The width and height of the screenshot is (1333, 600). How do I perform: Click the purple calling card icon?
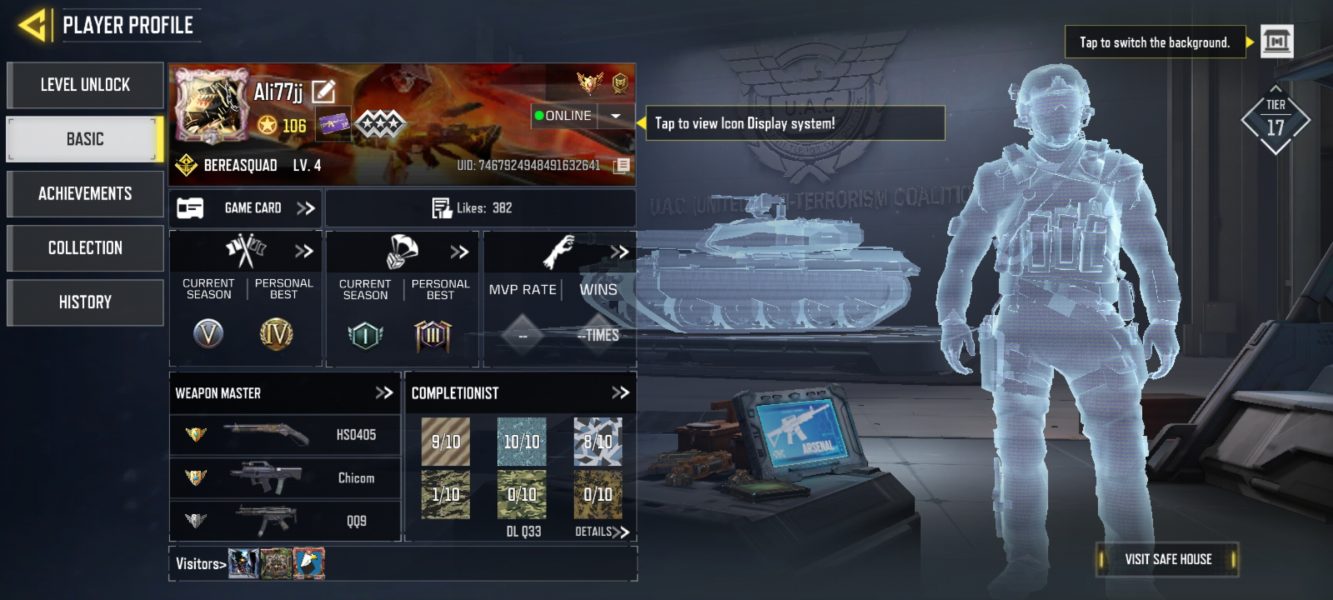coord(334,125)
